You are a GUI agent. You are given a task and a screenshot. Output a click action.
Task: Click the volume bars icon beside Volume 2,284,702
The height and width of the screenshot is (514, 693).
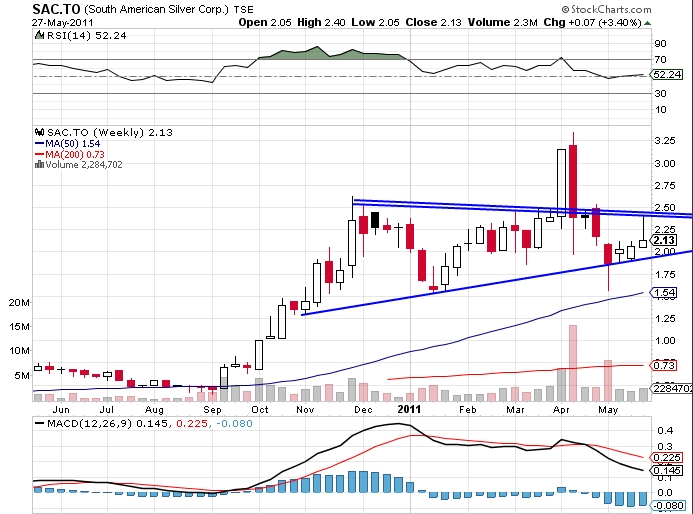[x=39, y=164]
